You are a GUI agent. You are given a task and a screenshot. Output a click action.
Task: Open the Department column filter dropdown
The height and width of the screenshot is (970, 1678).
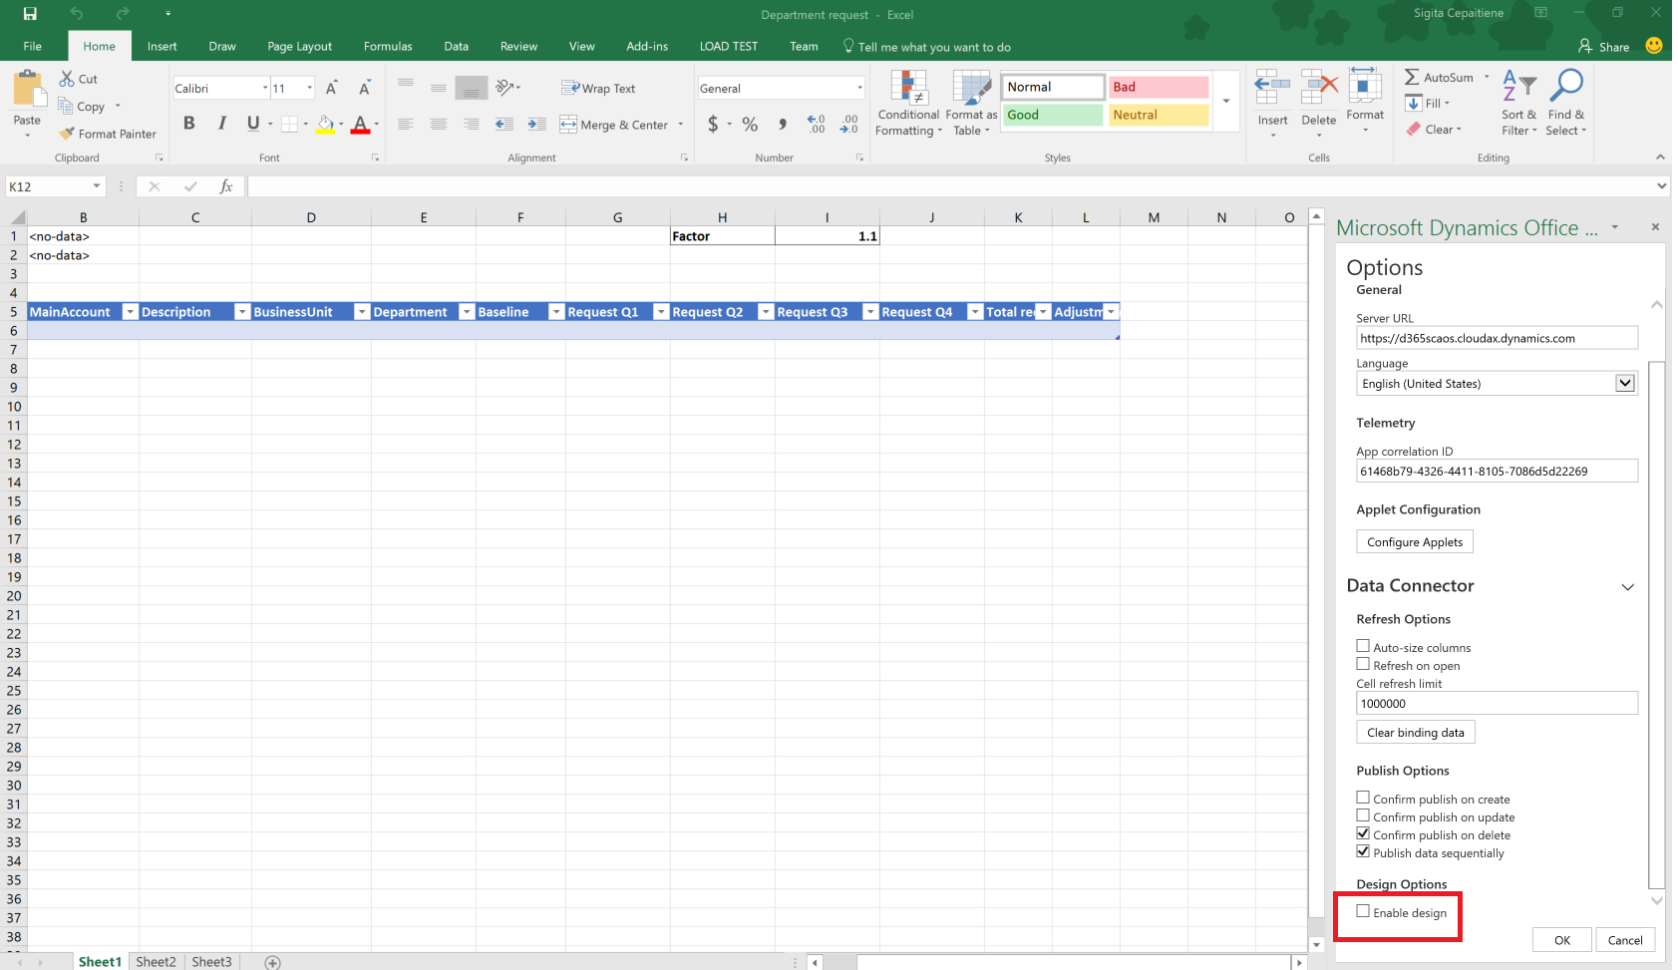pyautogui.click(x=466, y=312)
